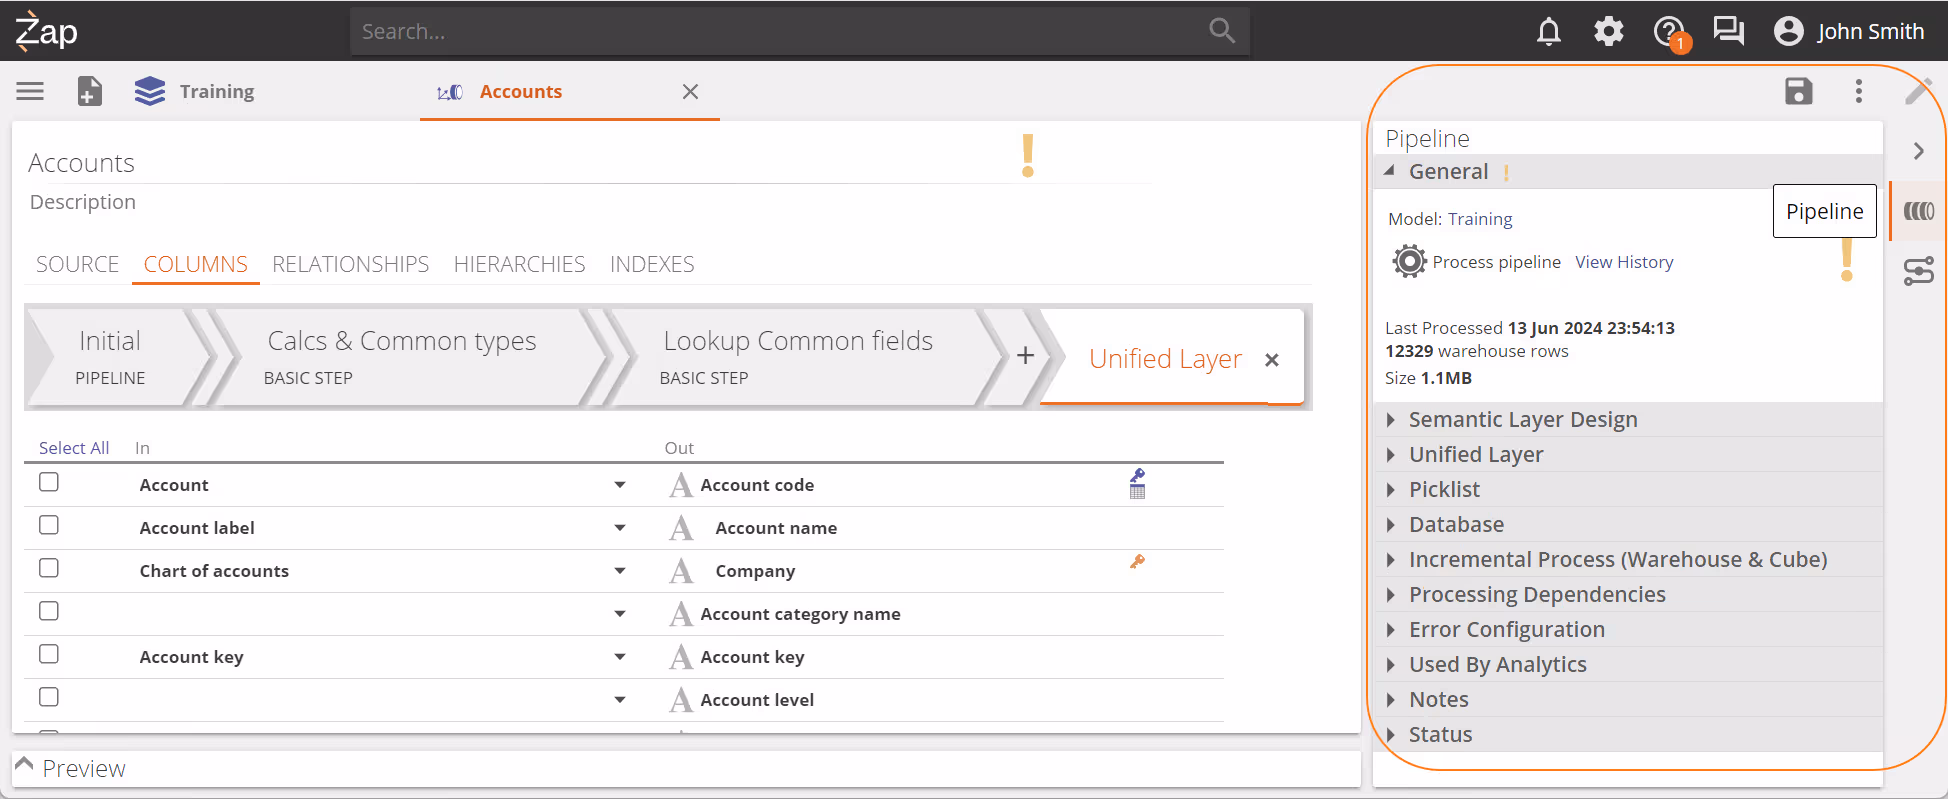
Task: Click the add pipeline step plus icon
Action: coord(1025,356)
